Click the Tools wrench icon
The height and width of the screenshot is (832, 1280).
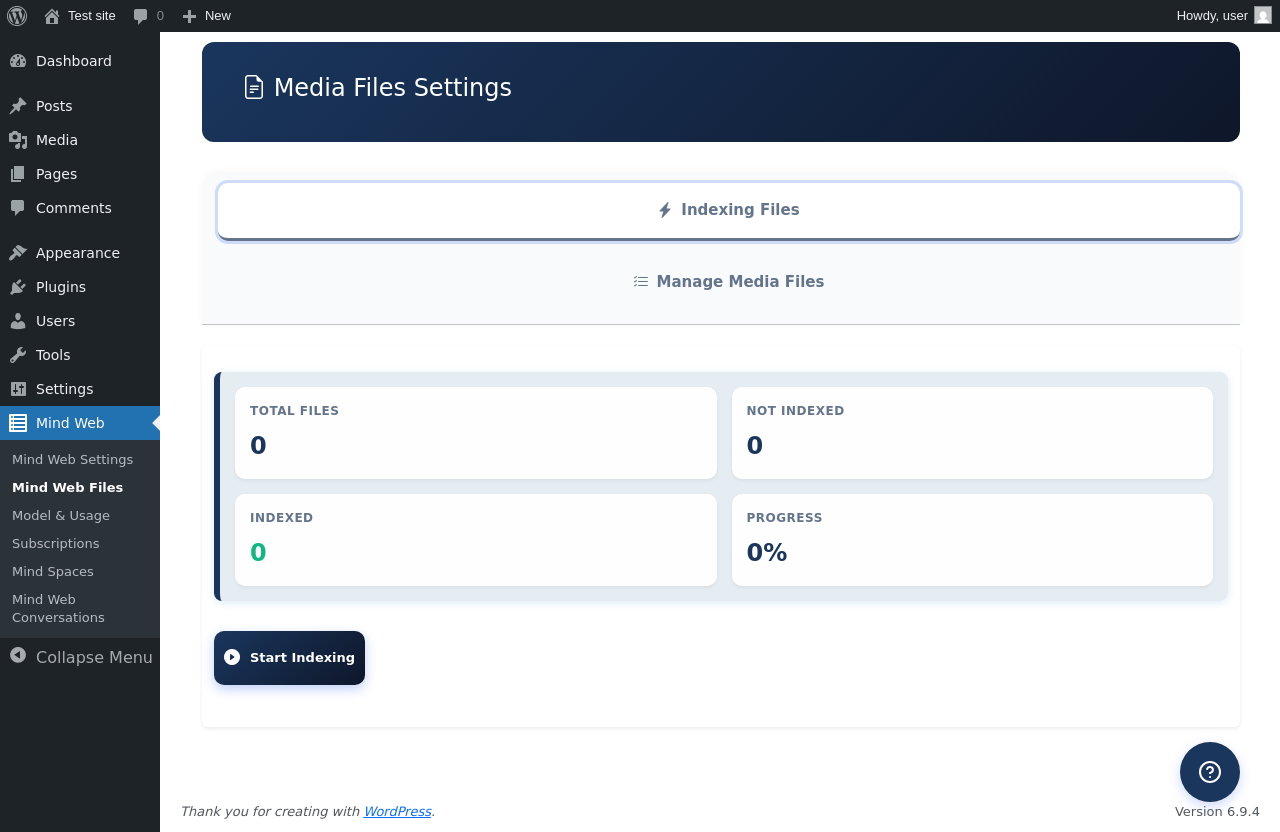[x=18, y=355]
